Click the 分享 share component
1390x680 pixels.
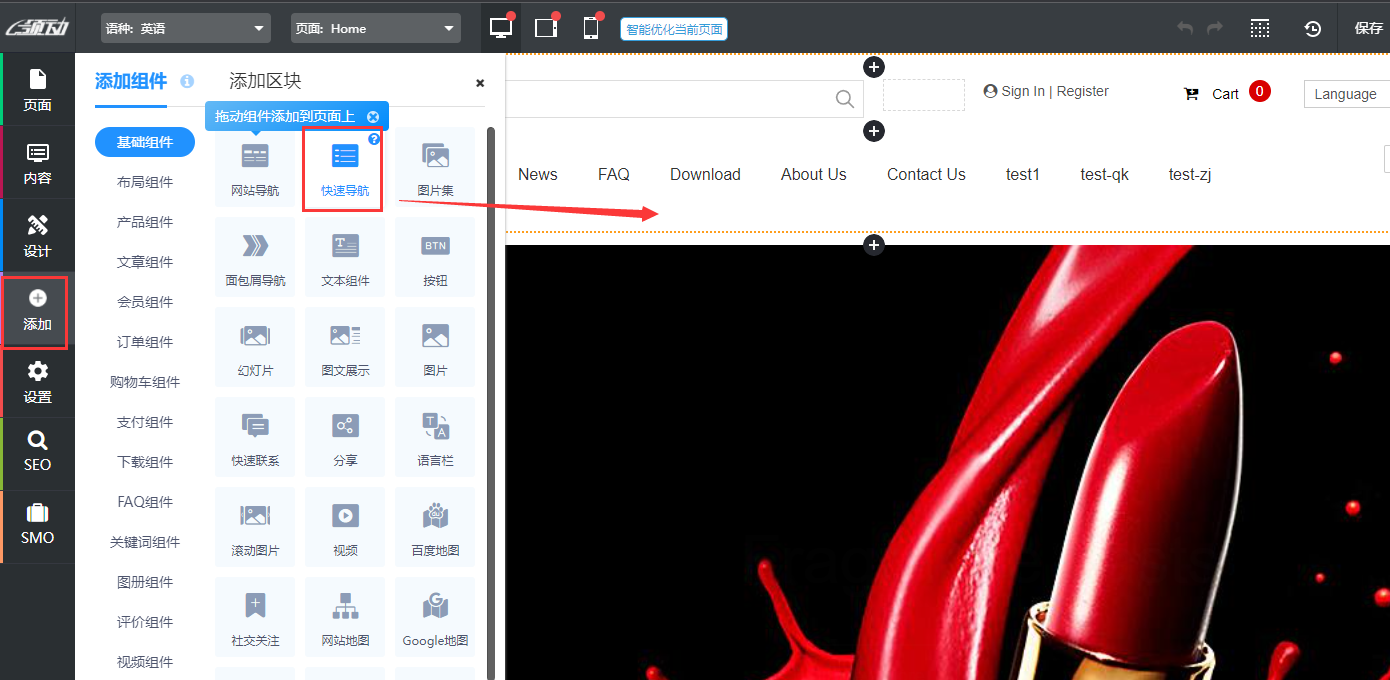point(345,437)
